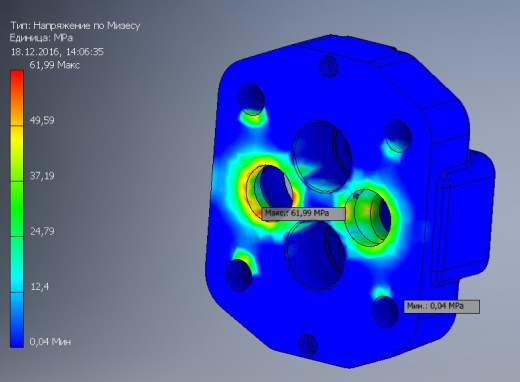This screenshot has width=520, height=382.
Task: Select the '37,19' legend value
Action: coord(42,176)
